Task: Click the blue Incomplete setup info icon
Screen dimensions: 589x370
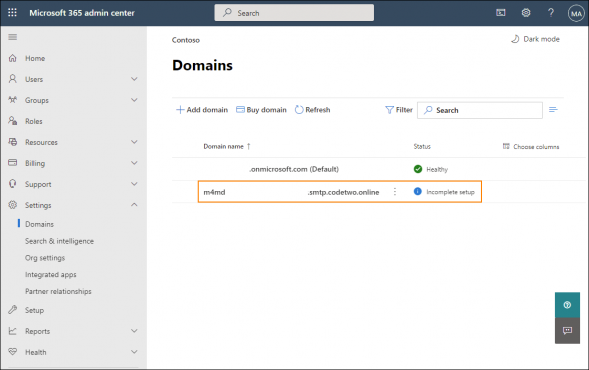Action: [x=417, y=191]
